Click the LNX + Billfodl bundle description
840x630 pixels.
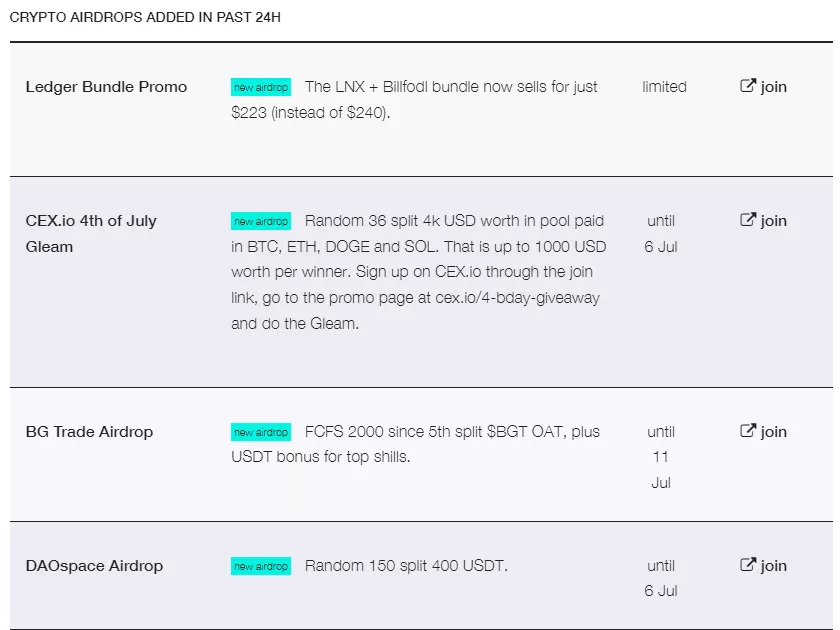point(450,87)
